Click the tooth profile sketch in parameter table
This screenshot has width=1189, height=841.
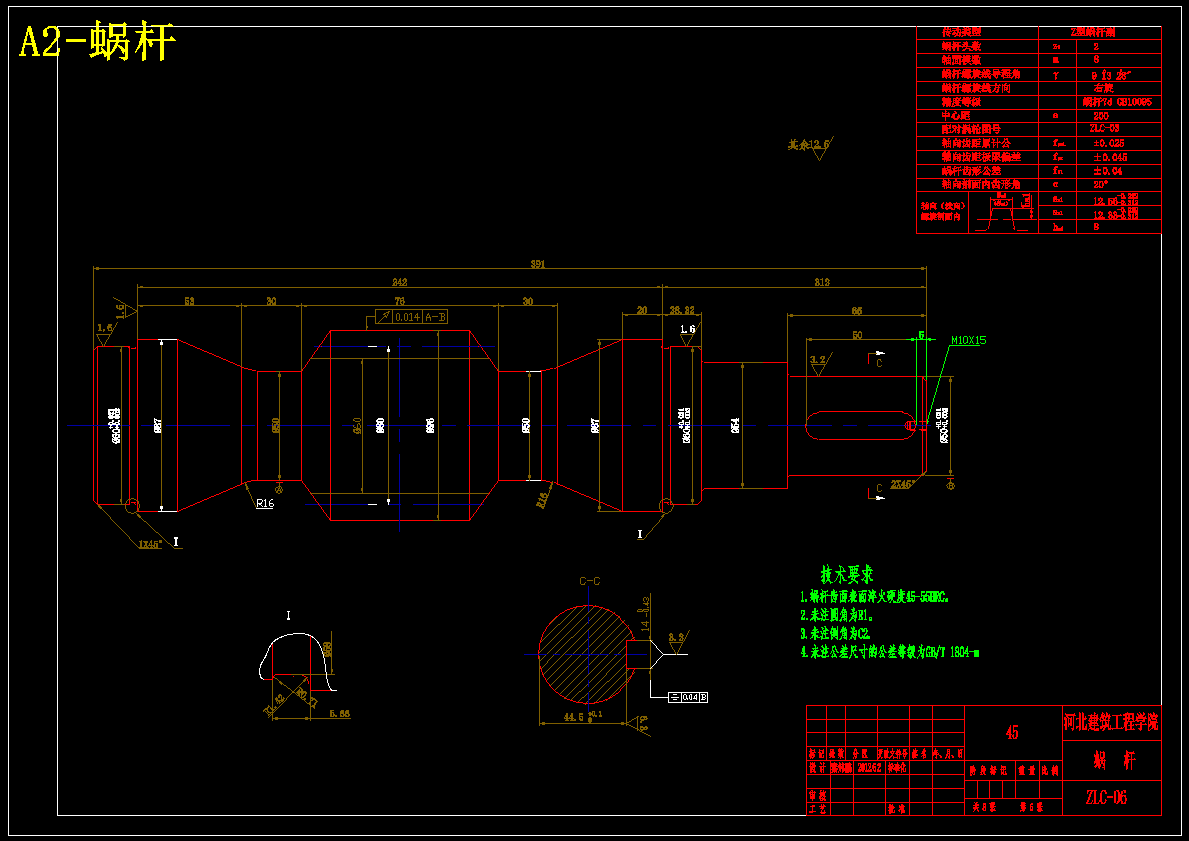pyautogui.click(x=1005, y=212)
